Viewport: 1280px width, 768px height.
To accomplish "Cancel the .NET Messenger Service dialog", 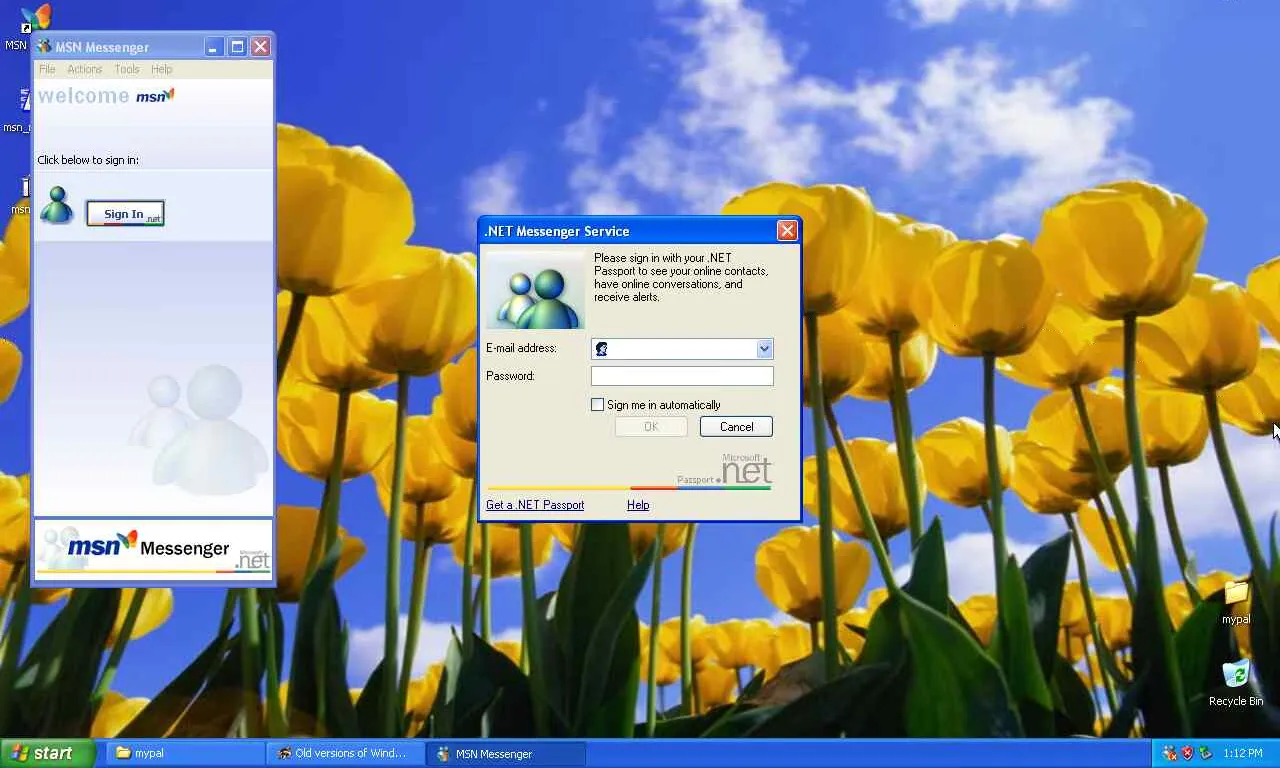I will click(736, 427).
